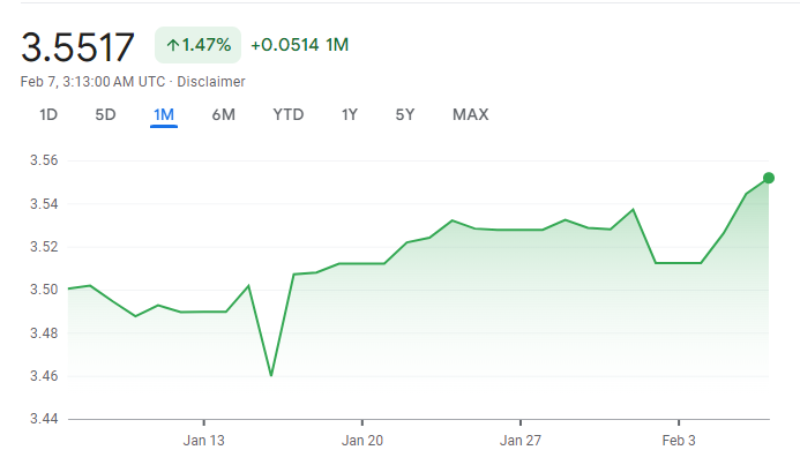Click the Jan 13 axis date label

tap(204, 440)
